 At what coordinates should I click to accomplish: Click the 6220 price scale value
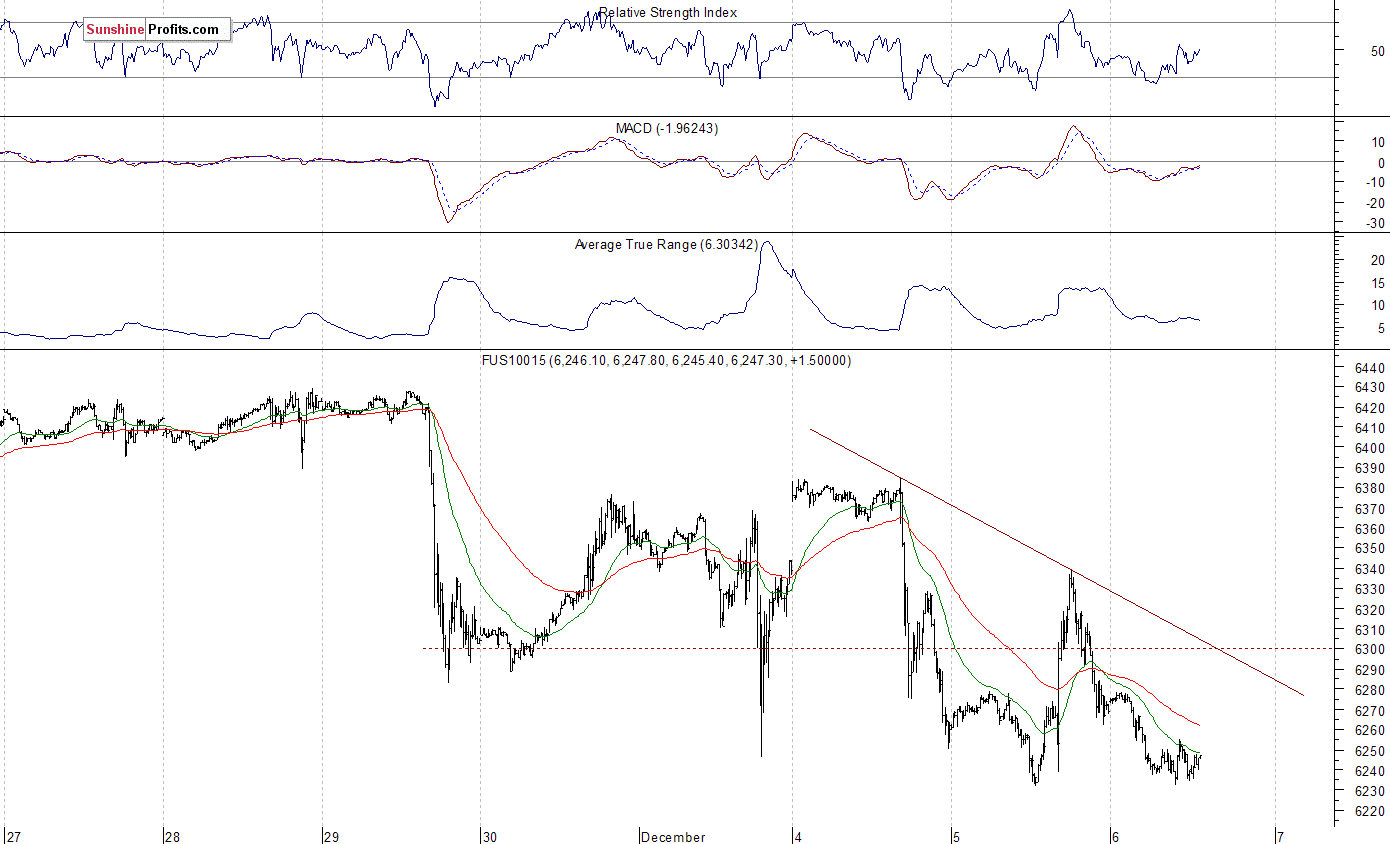pyautogui.click(x=1370, y=811)
